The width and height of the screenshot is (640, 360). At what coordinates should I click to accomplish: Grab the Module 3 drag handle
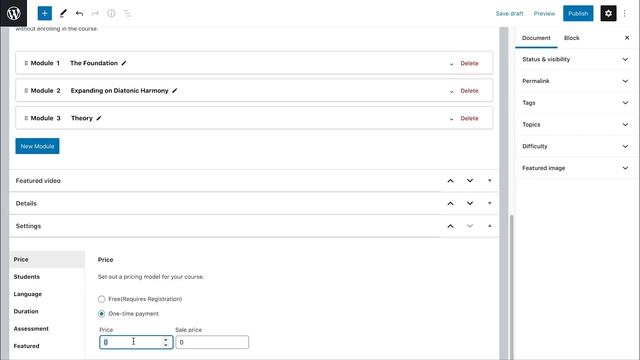point(26,118)
